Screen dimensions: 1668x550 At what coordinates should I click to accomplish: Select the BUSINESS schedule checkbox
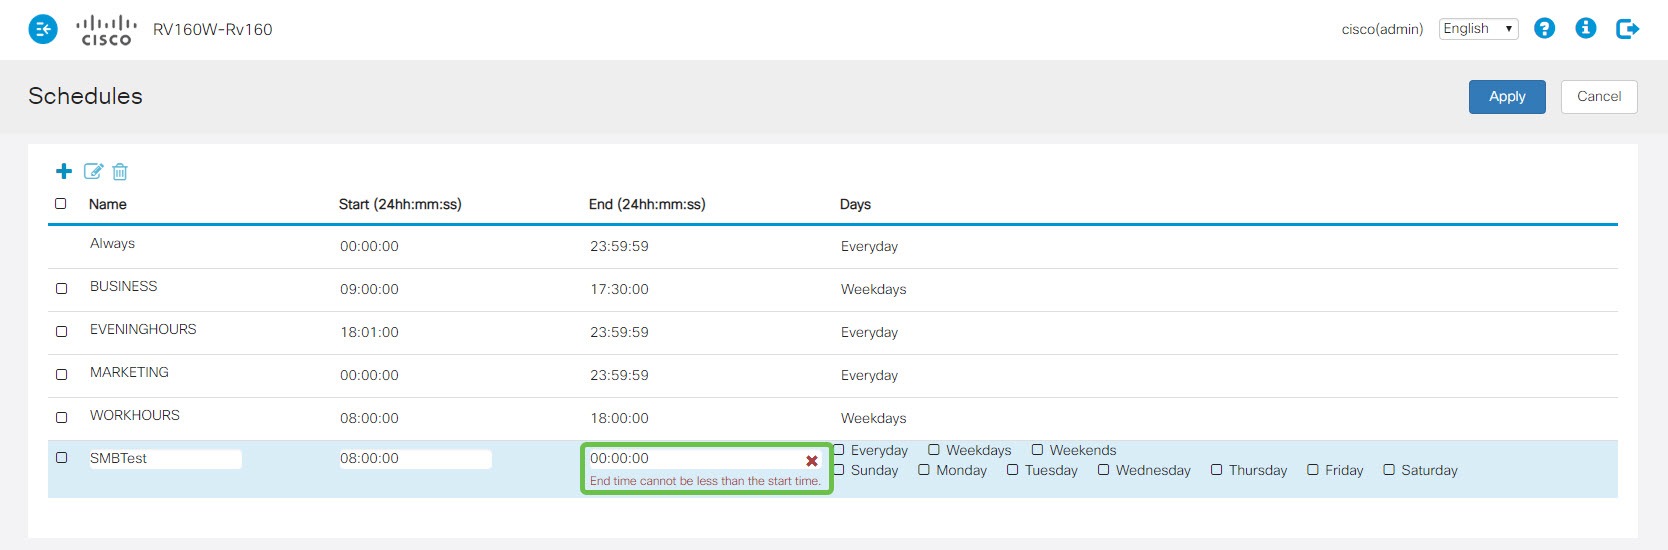62,288
